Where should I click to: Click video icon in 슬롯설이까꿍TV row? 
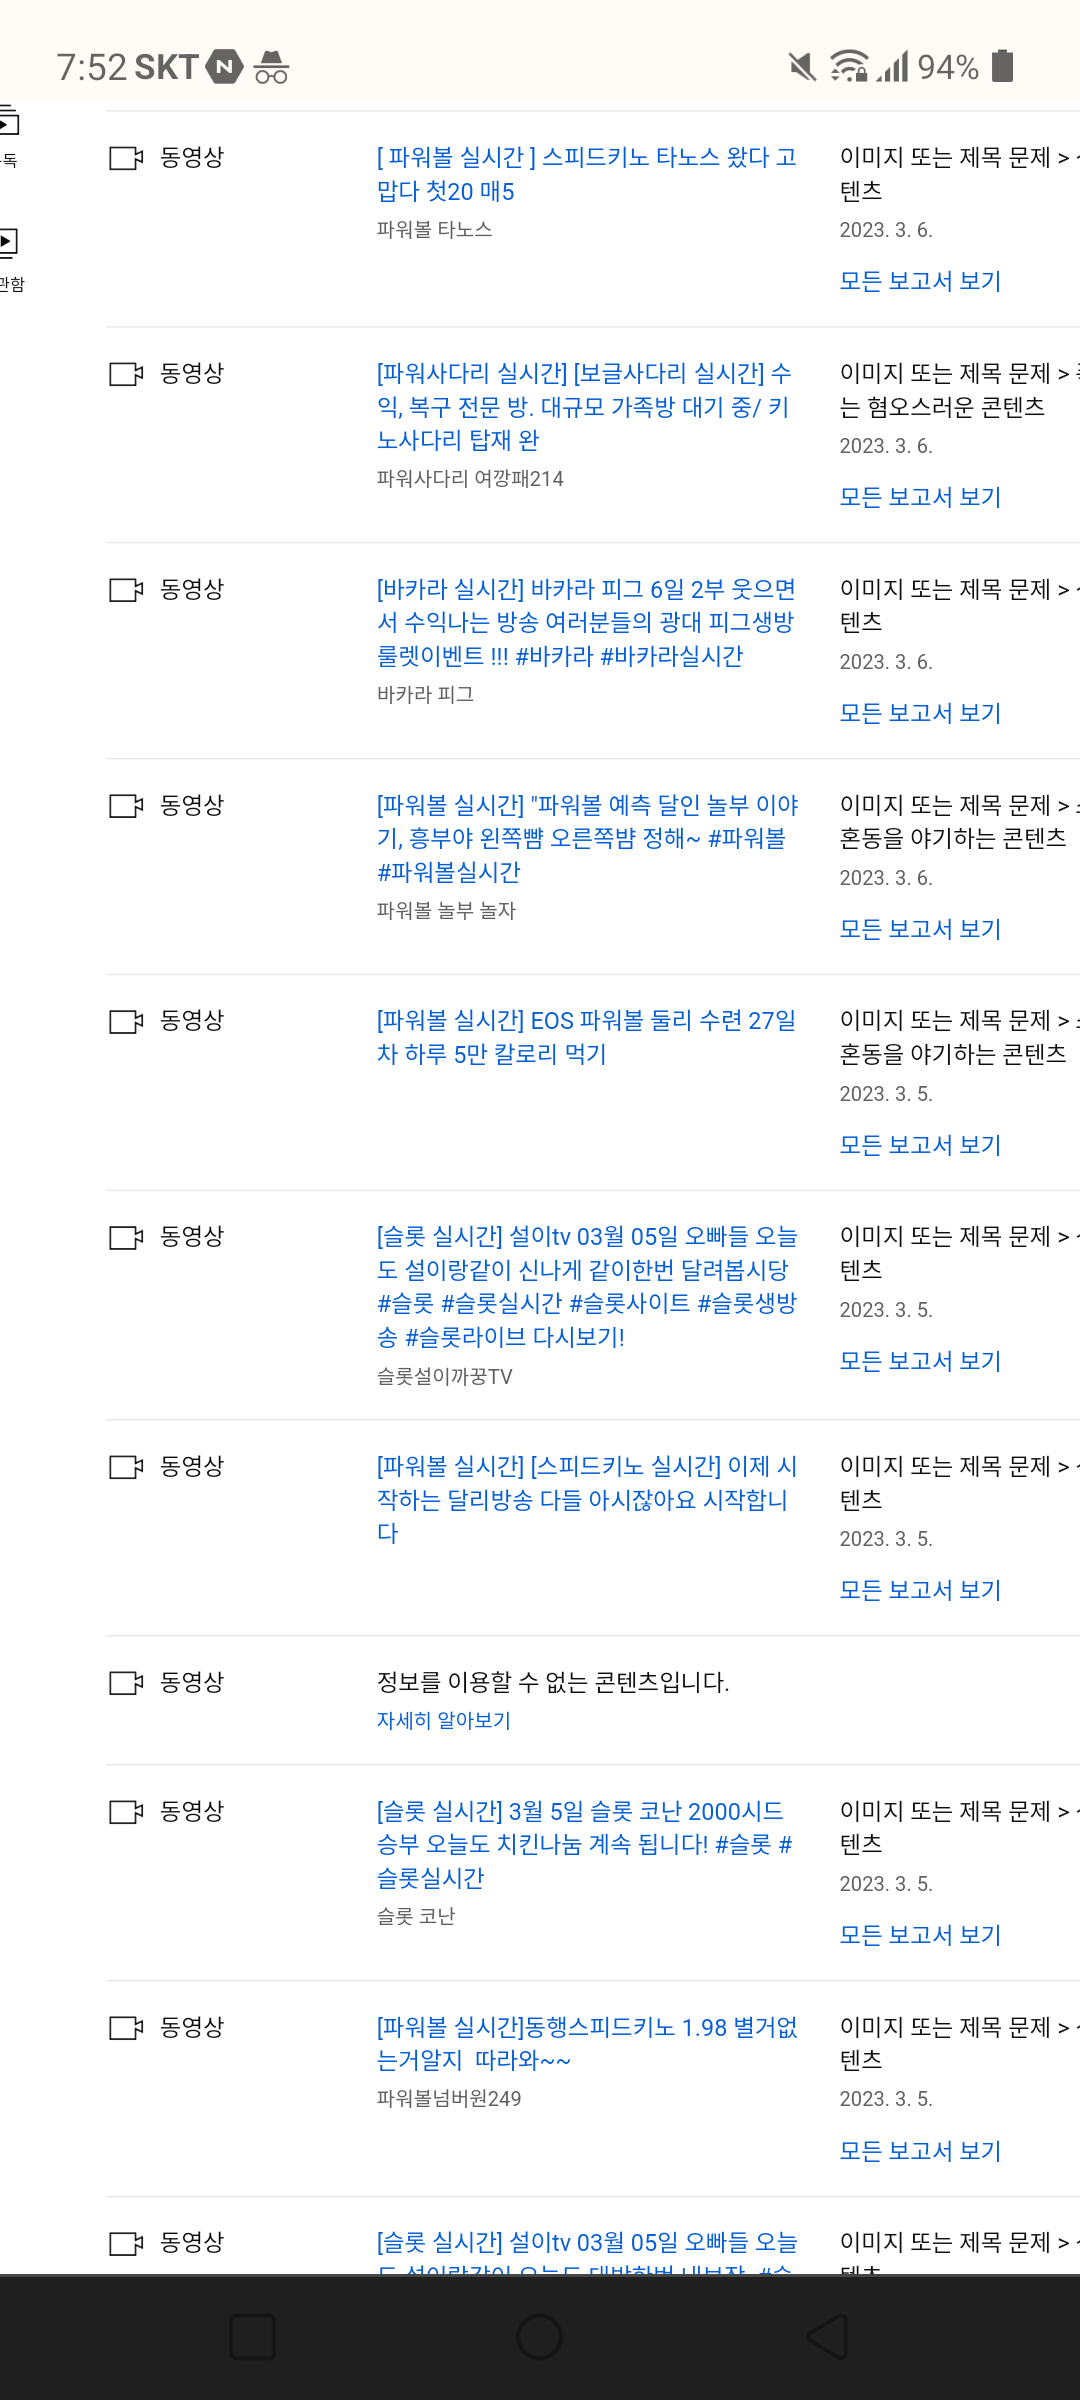tap(126, 1238)
